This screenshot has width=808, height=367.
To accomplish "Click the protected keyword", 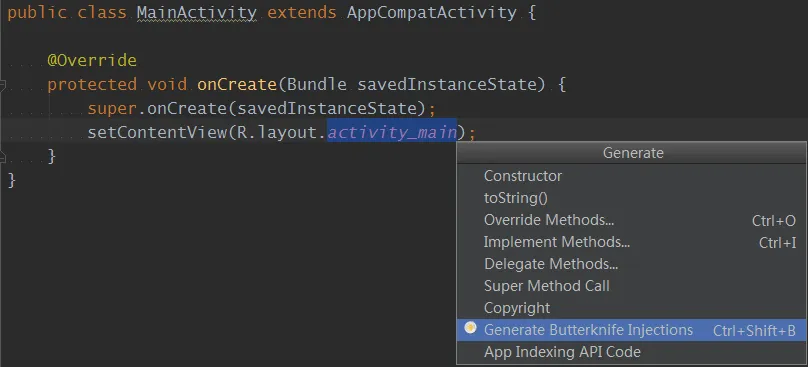I will tap(92, 85).
